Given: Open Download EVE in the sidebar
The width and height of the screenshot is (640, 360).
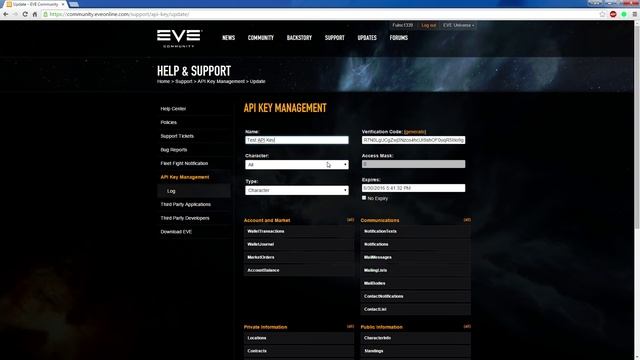Looking at the screenshot, I should pyautogui.click(x=176, y=232).
